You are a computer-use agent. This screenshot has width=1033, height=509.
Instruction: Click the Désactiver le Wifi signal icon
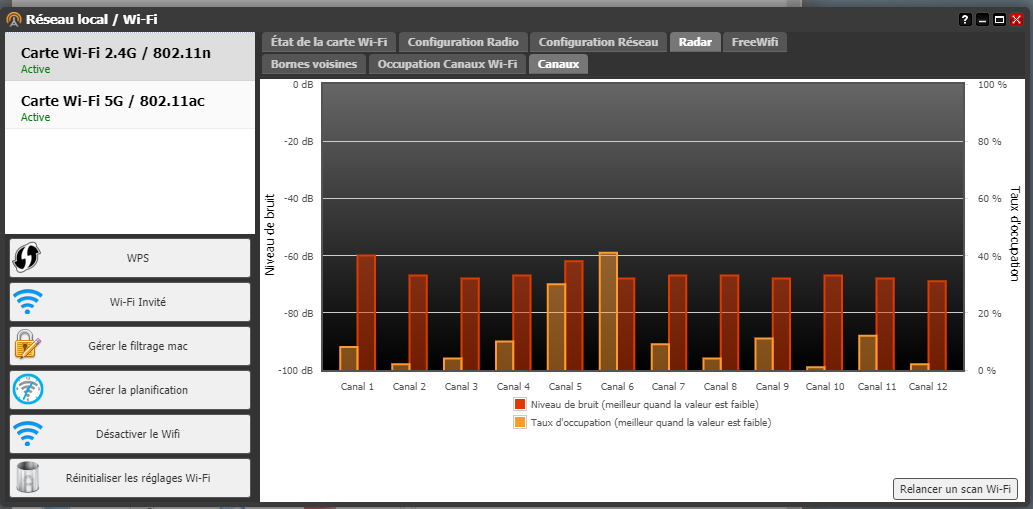[x=28, y=434]
